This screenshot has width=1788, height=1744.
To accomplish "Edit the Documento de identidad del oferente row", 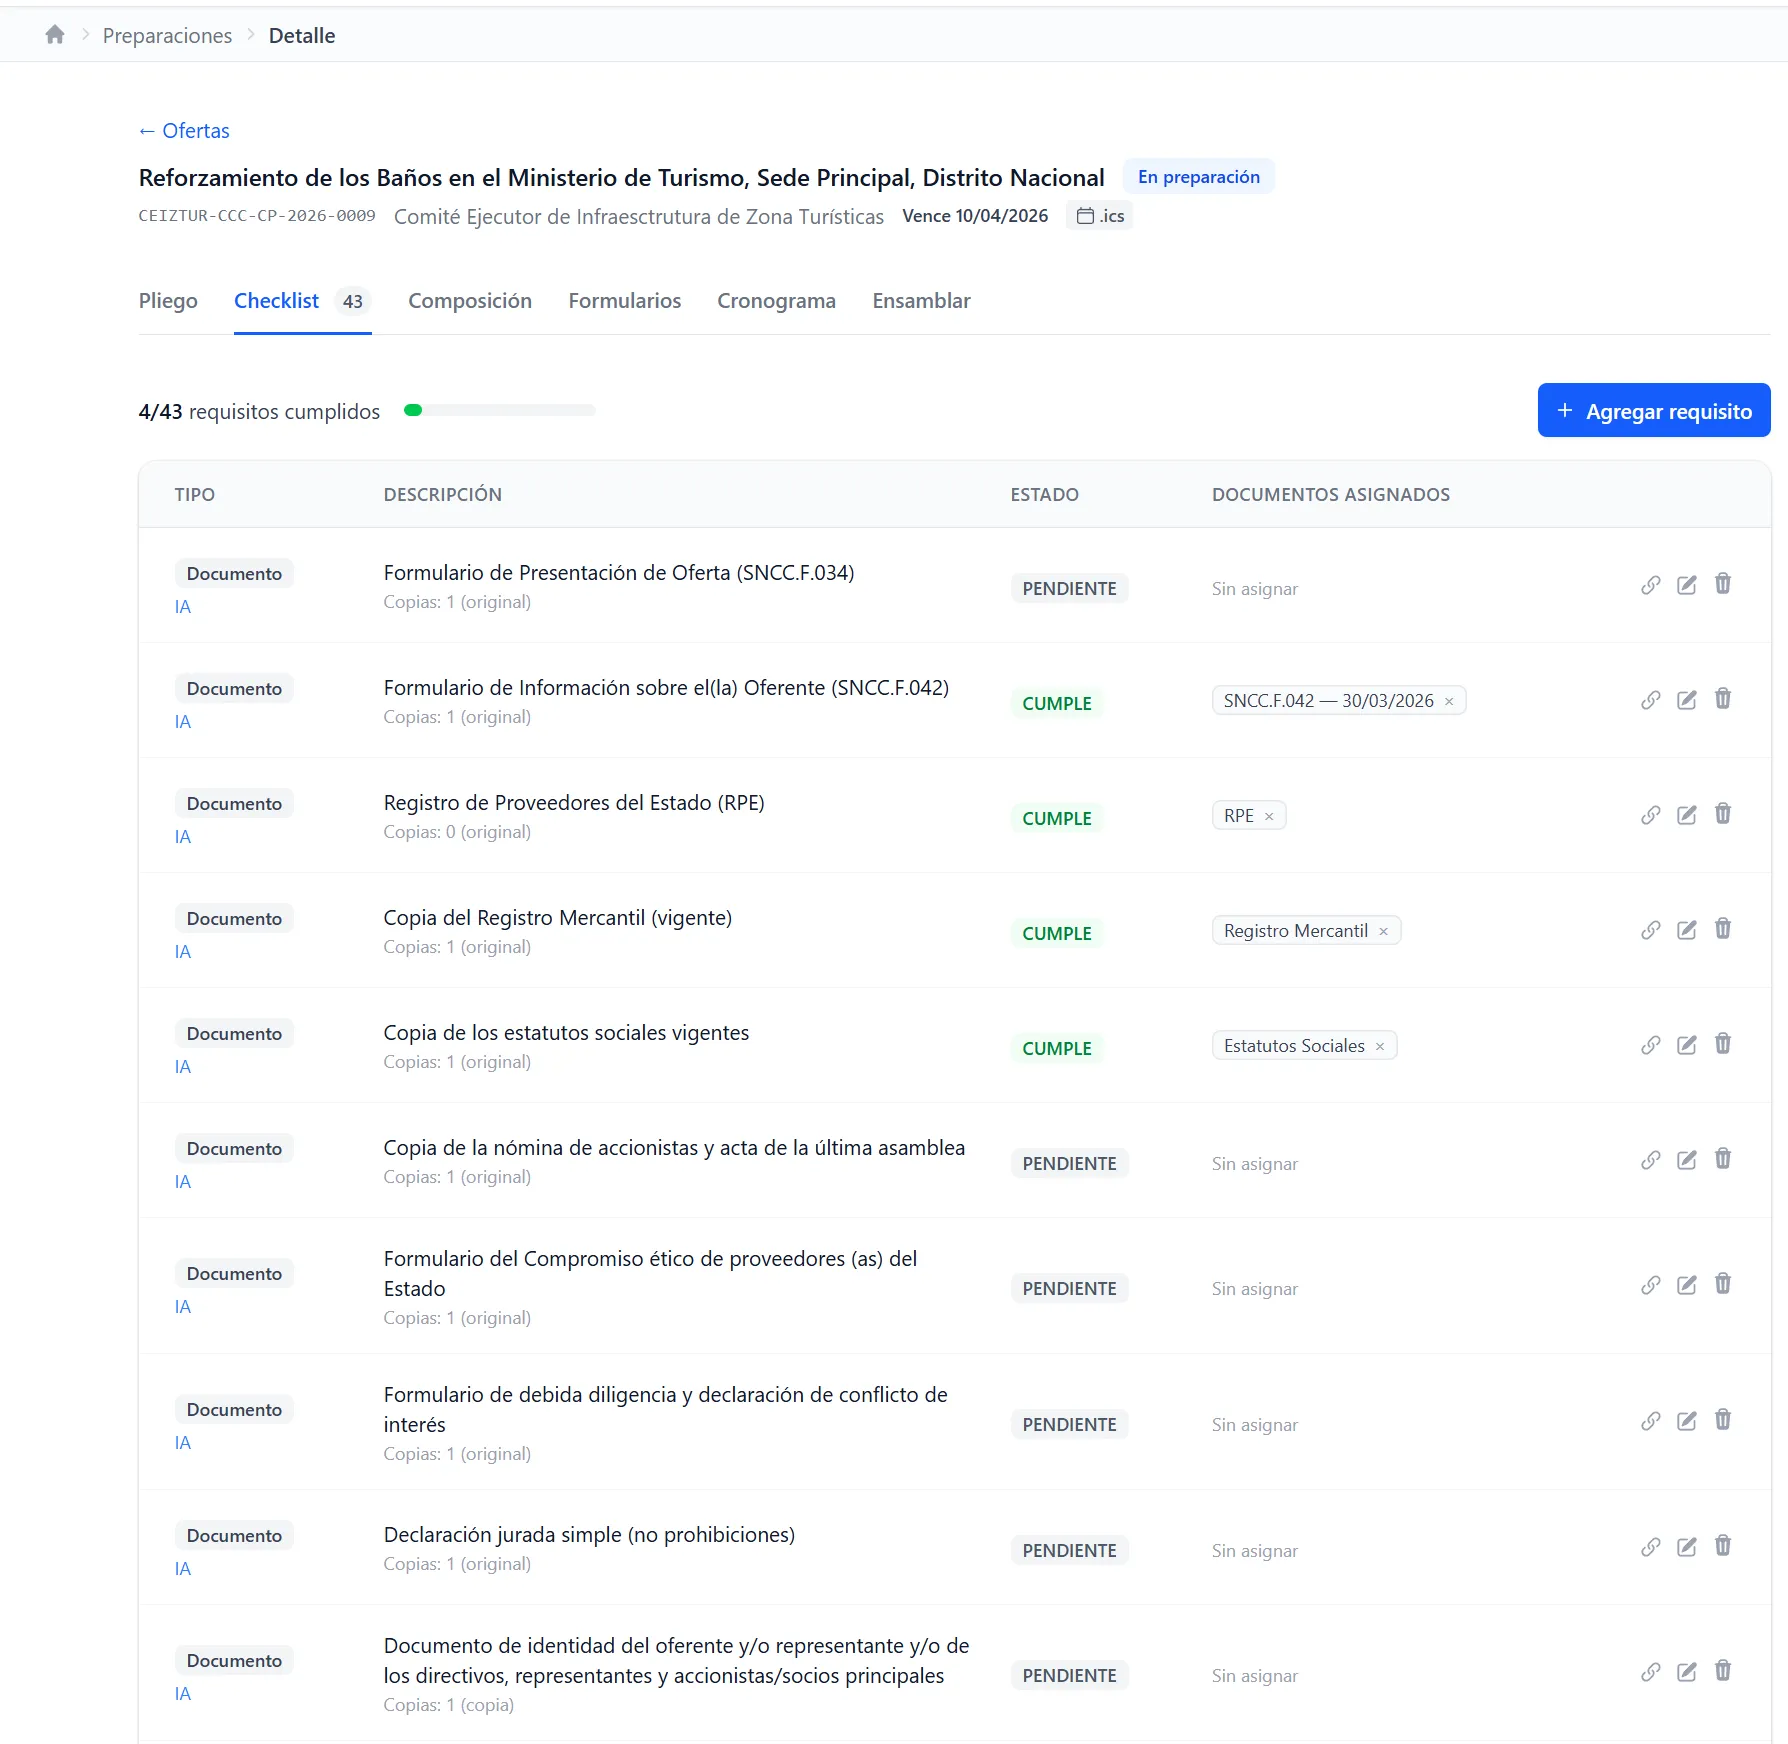I will click(1687, 1672).
